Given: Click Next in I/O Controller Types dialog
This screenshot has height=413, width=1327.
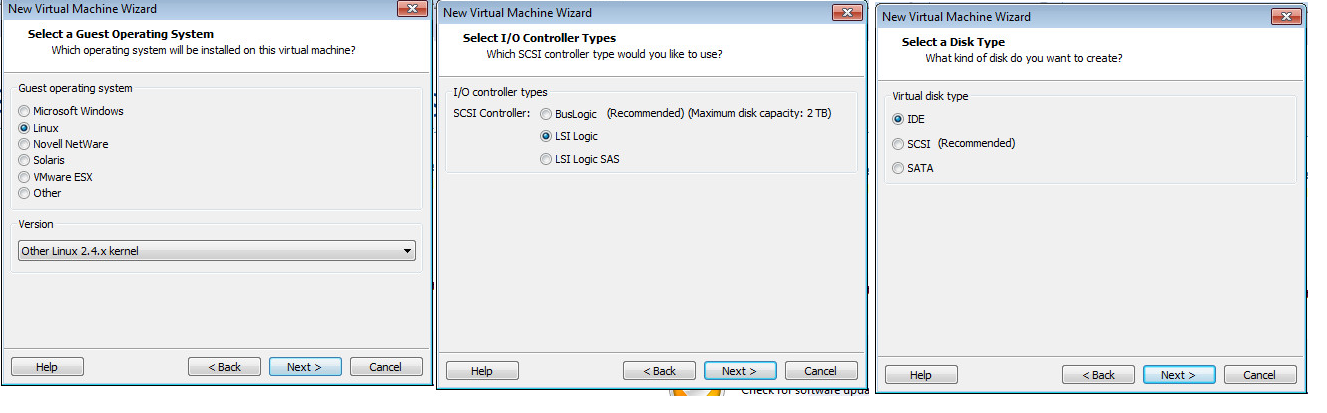Looking at the screenshot, I should tap(740, 371).
